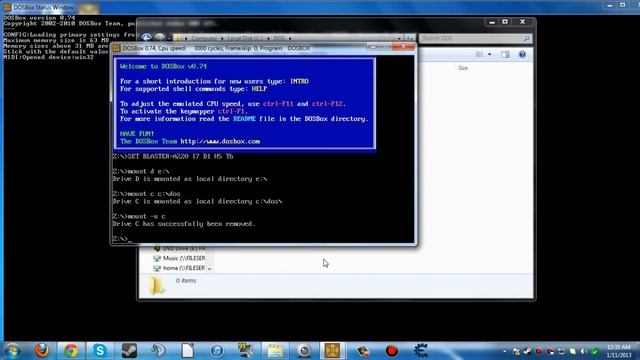Open the blank document taskbar icon

[187, 351]
